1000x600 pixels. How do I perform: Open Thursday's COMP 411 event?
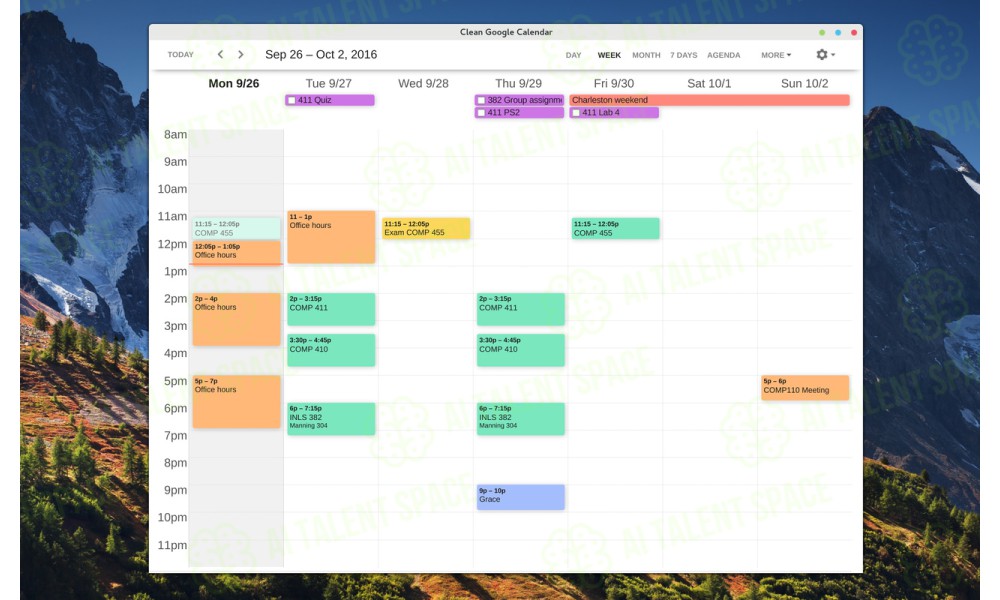click(x=520, y=309)
